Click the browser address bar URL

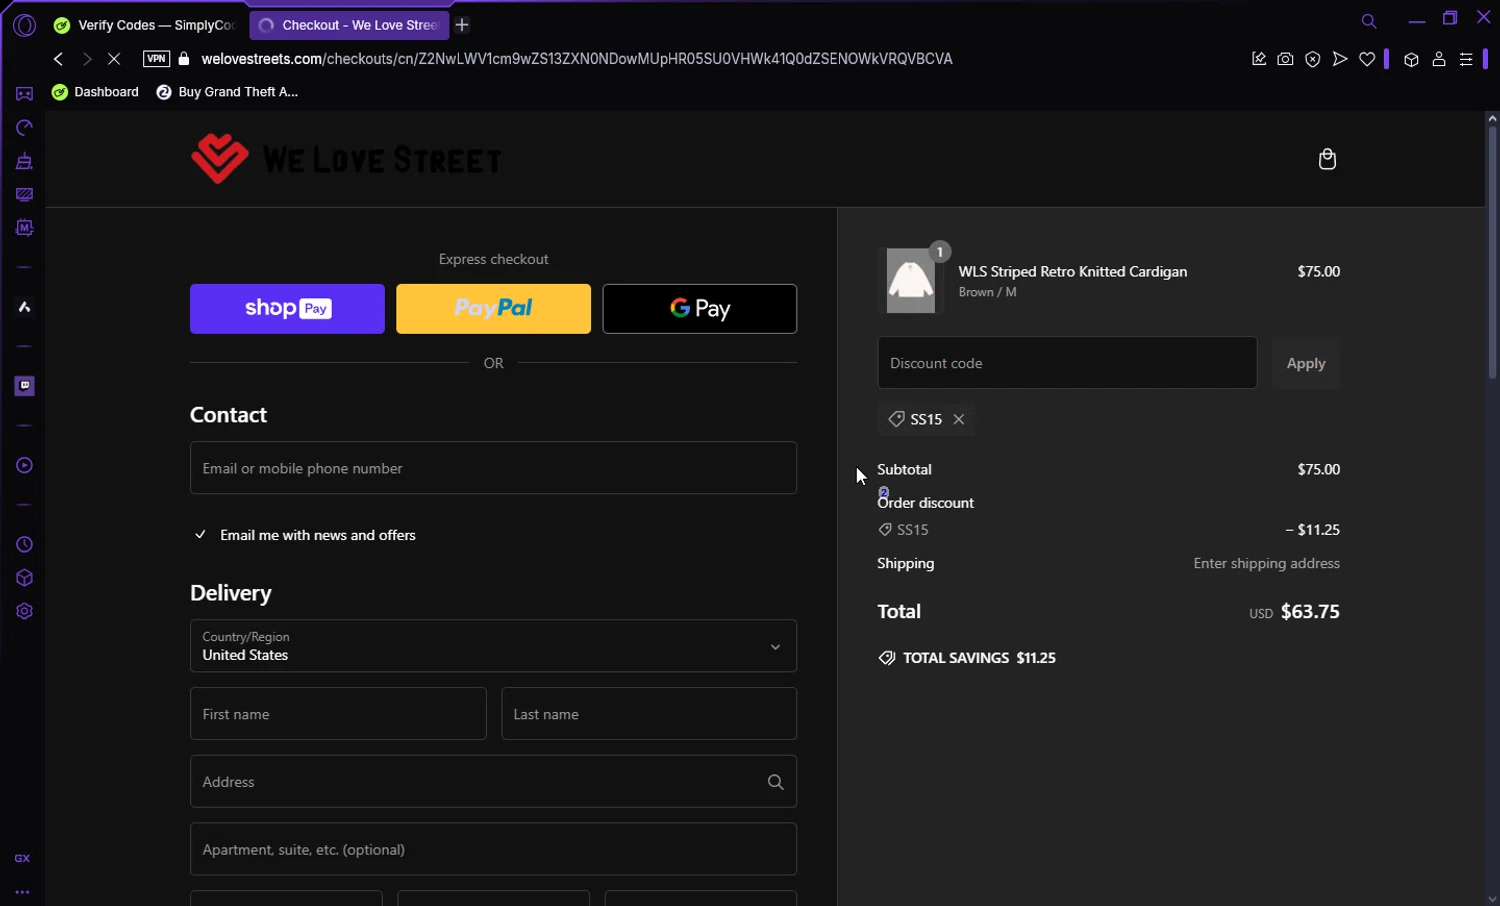coord(577,59)
